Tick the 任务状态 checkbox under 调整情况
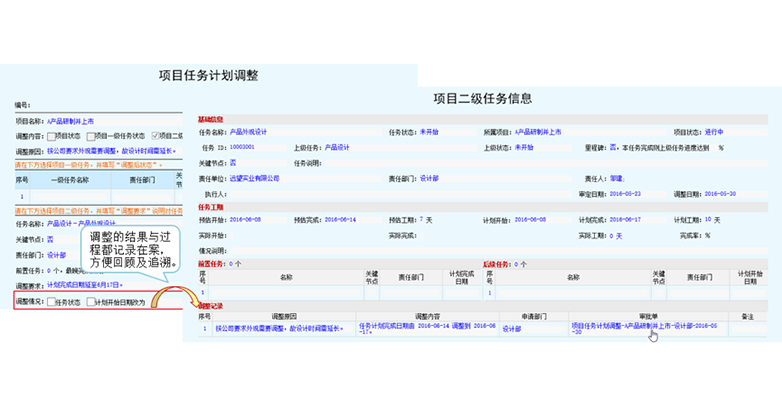Viewport: 782px width, 400px height. tap(51, 301)
